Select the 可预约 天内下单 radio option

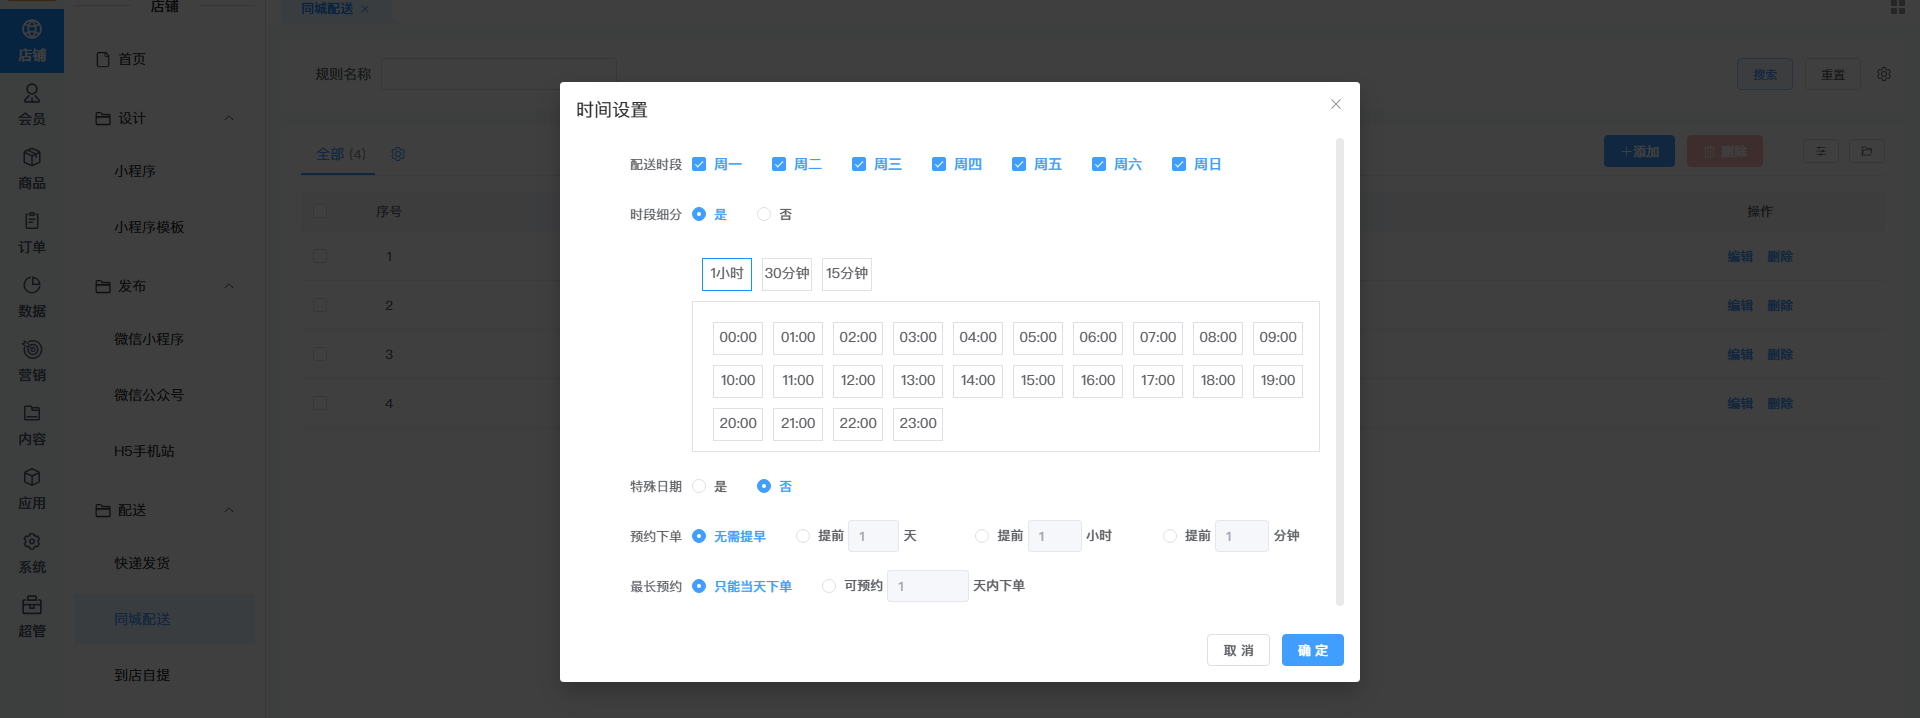(829, 586)
